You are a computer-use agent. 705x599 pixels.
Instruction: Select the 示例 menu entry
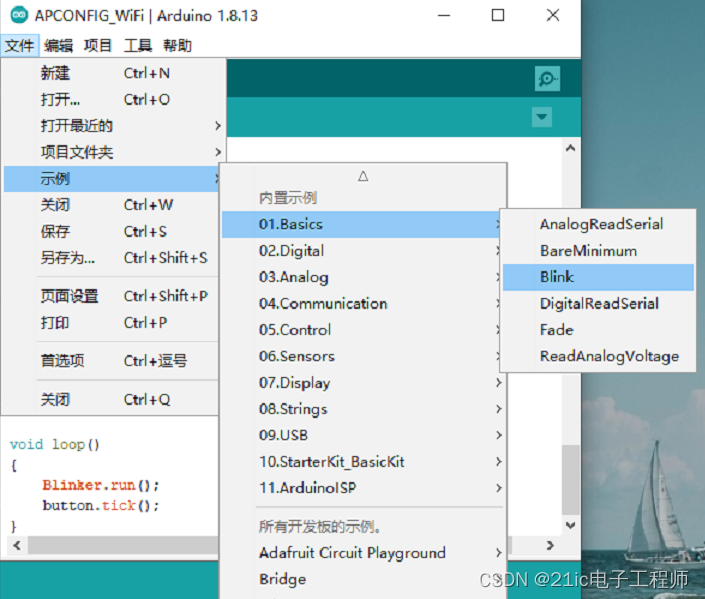(x=112, y=179)
